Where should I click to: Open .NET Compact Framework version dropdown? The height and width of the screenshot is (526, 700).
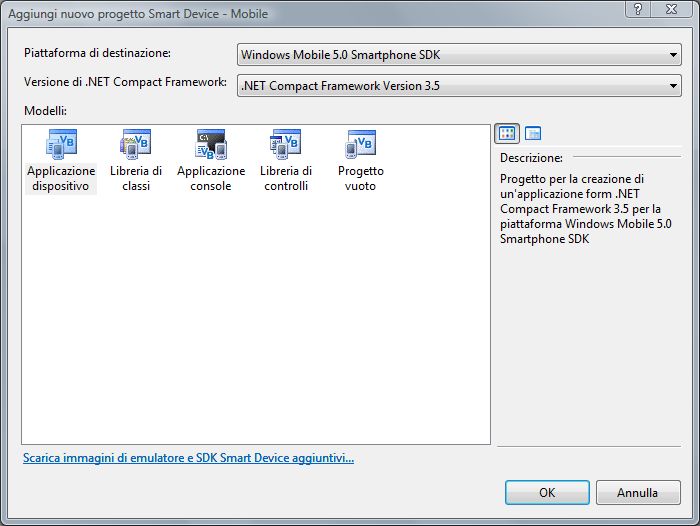point(459,86)
